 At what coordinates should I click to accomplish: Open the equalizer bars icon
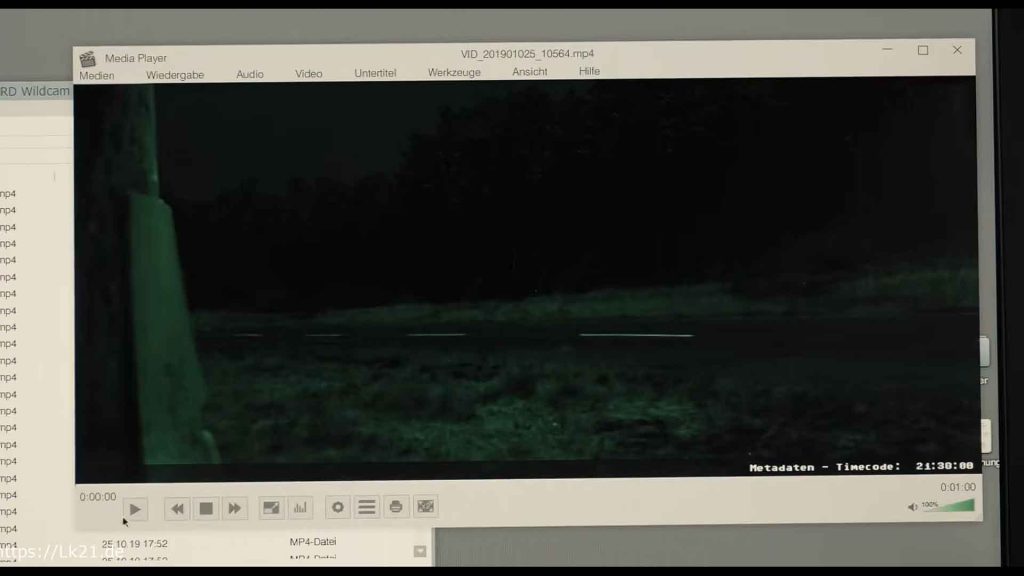[x=300, y=508]
